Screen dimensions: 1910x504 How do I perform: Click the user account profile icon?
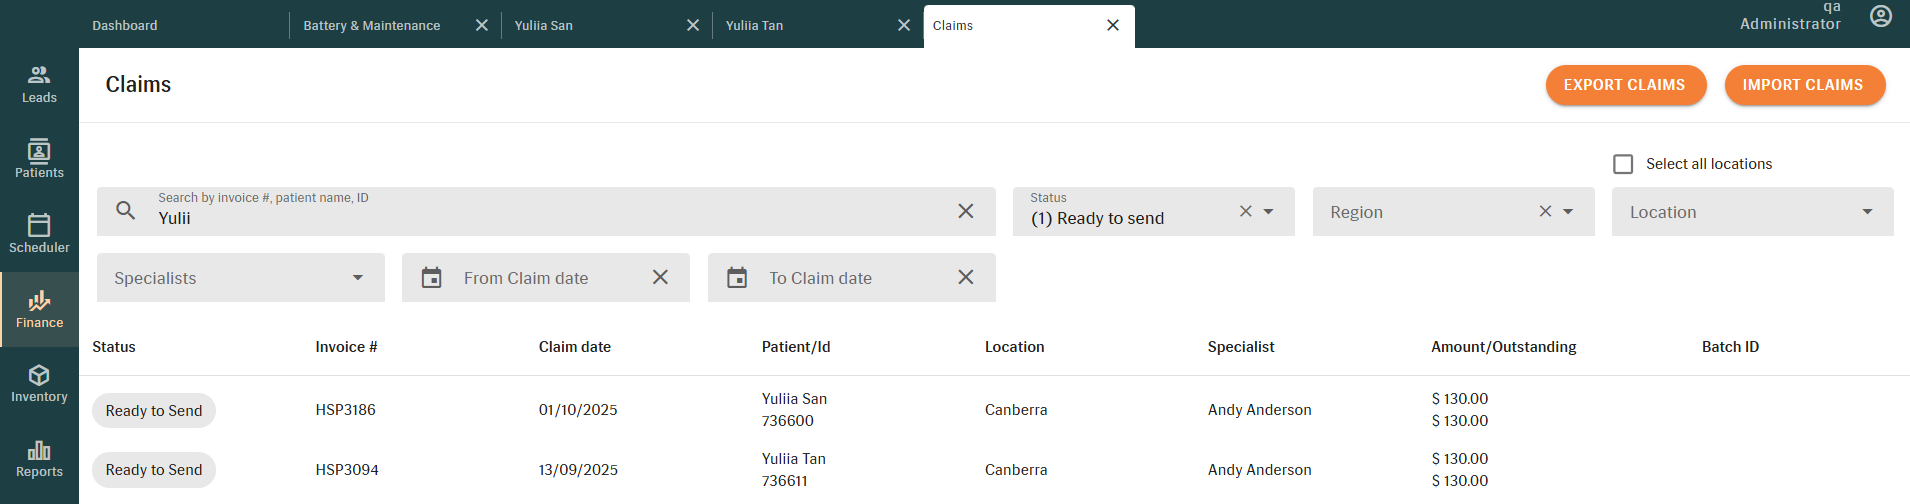pos(1880,16)
